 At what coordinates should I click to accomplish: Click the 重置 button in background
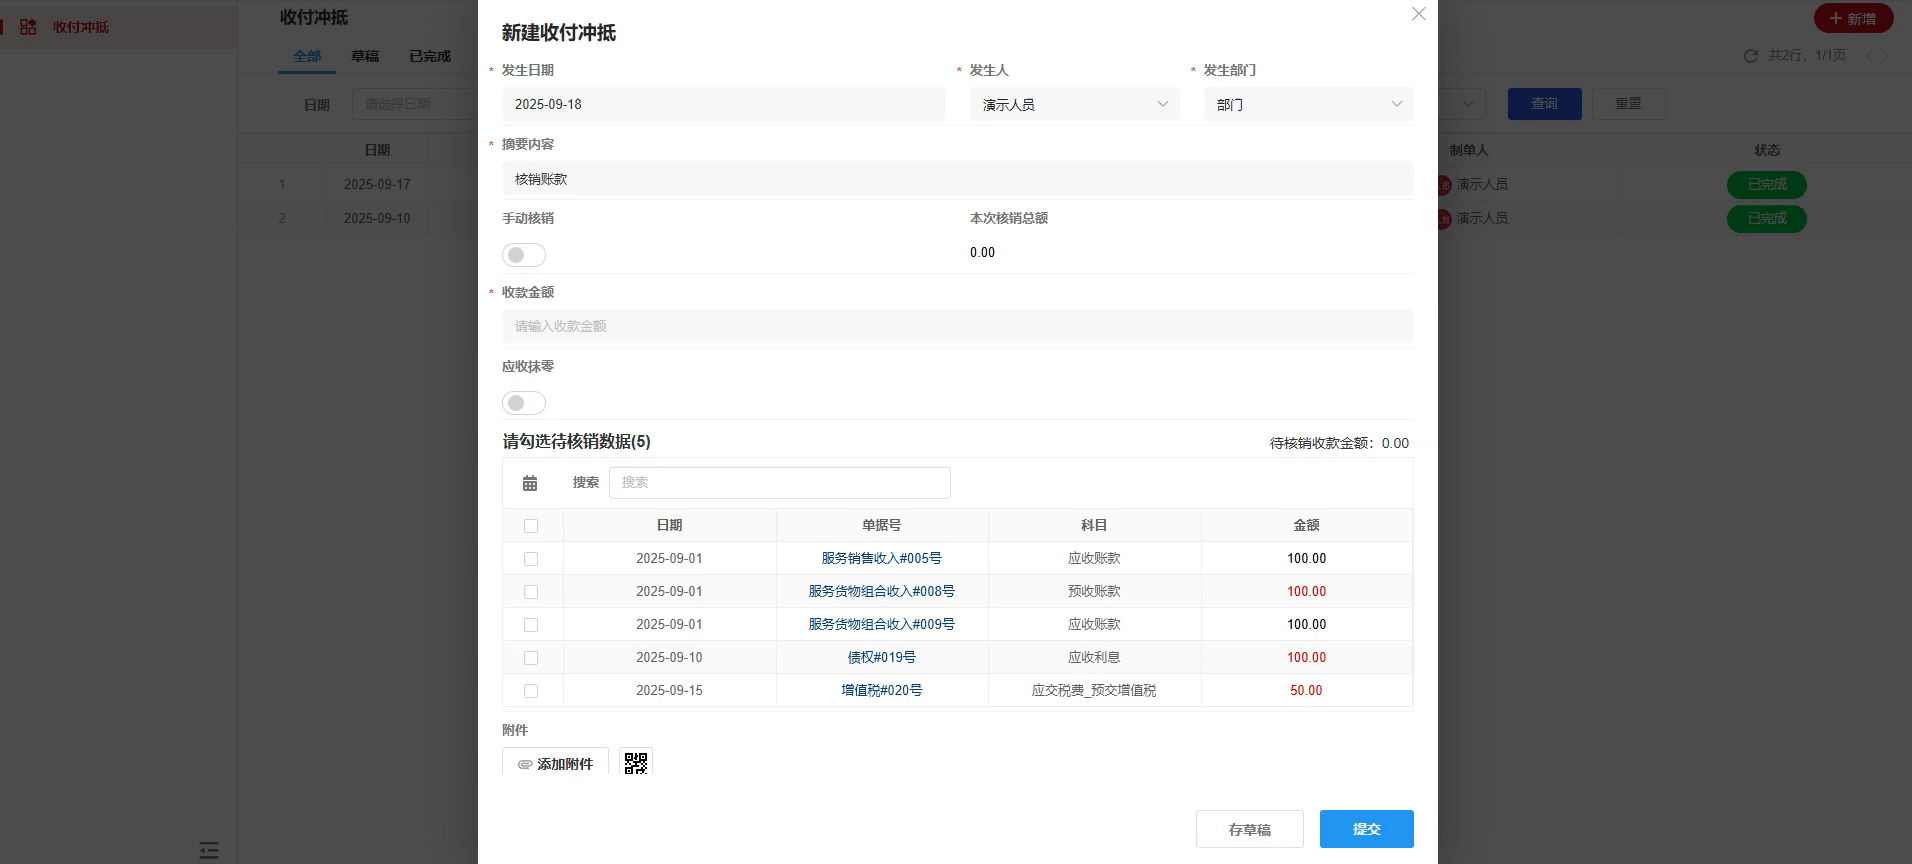(x=1628, y=104)
